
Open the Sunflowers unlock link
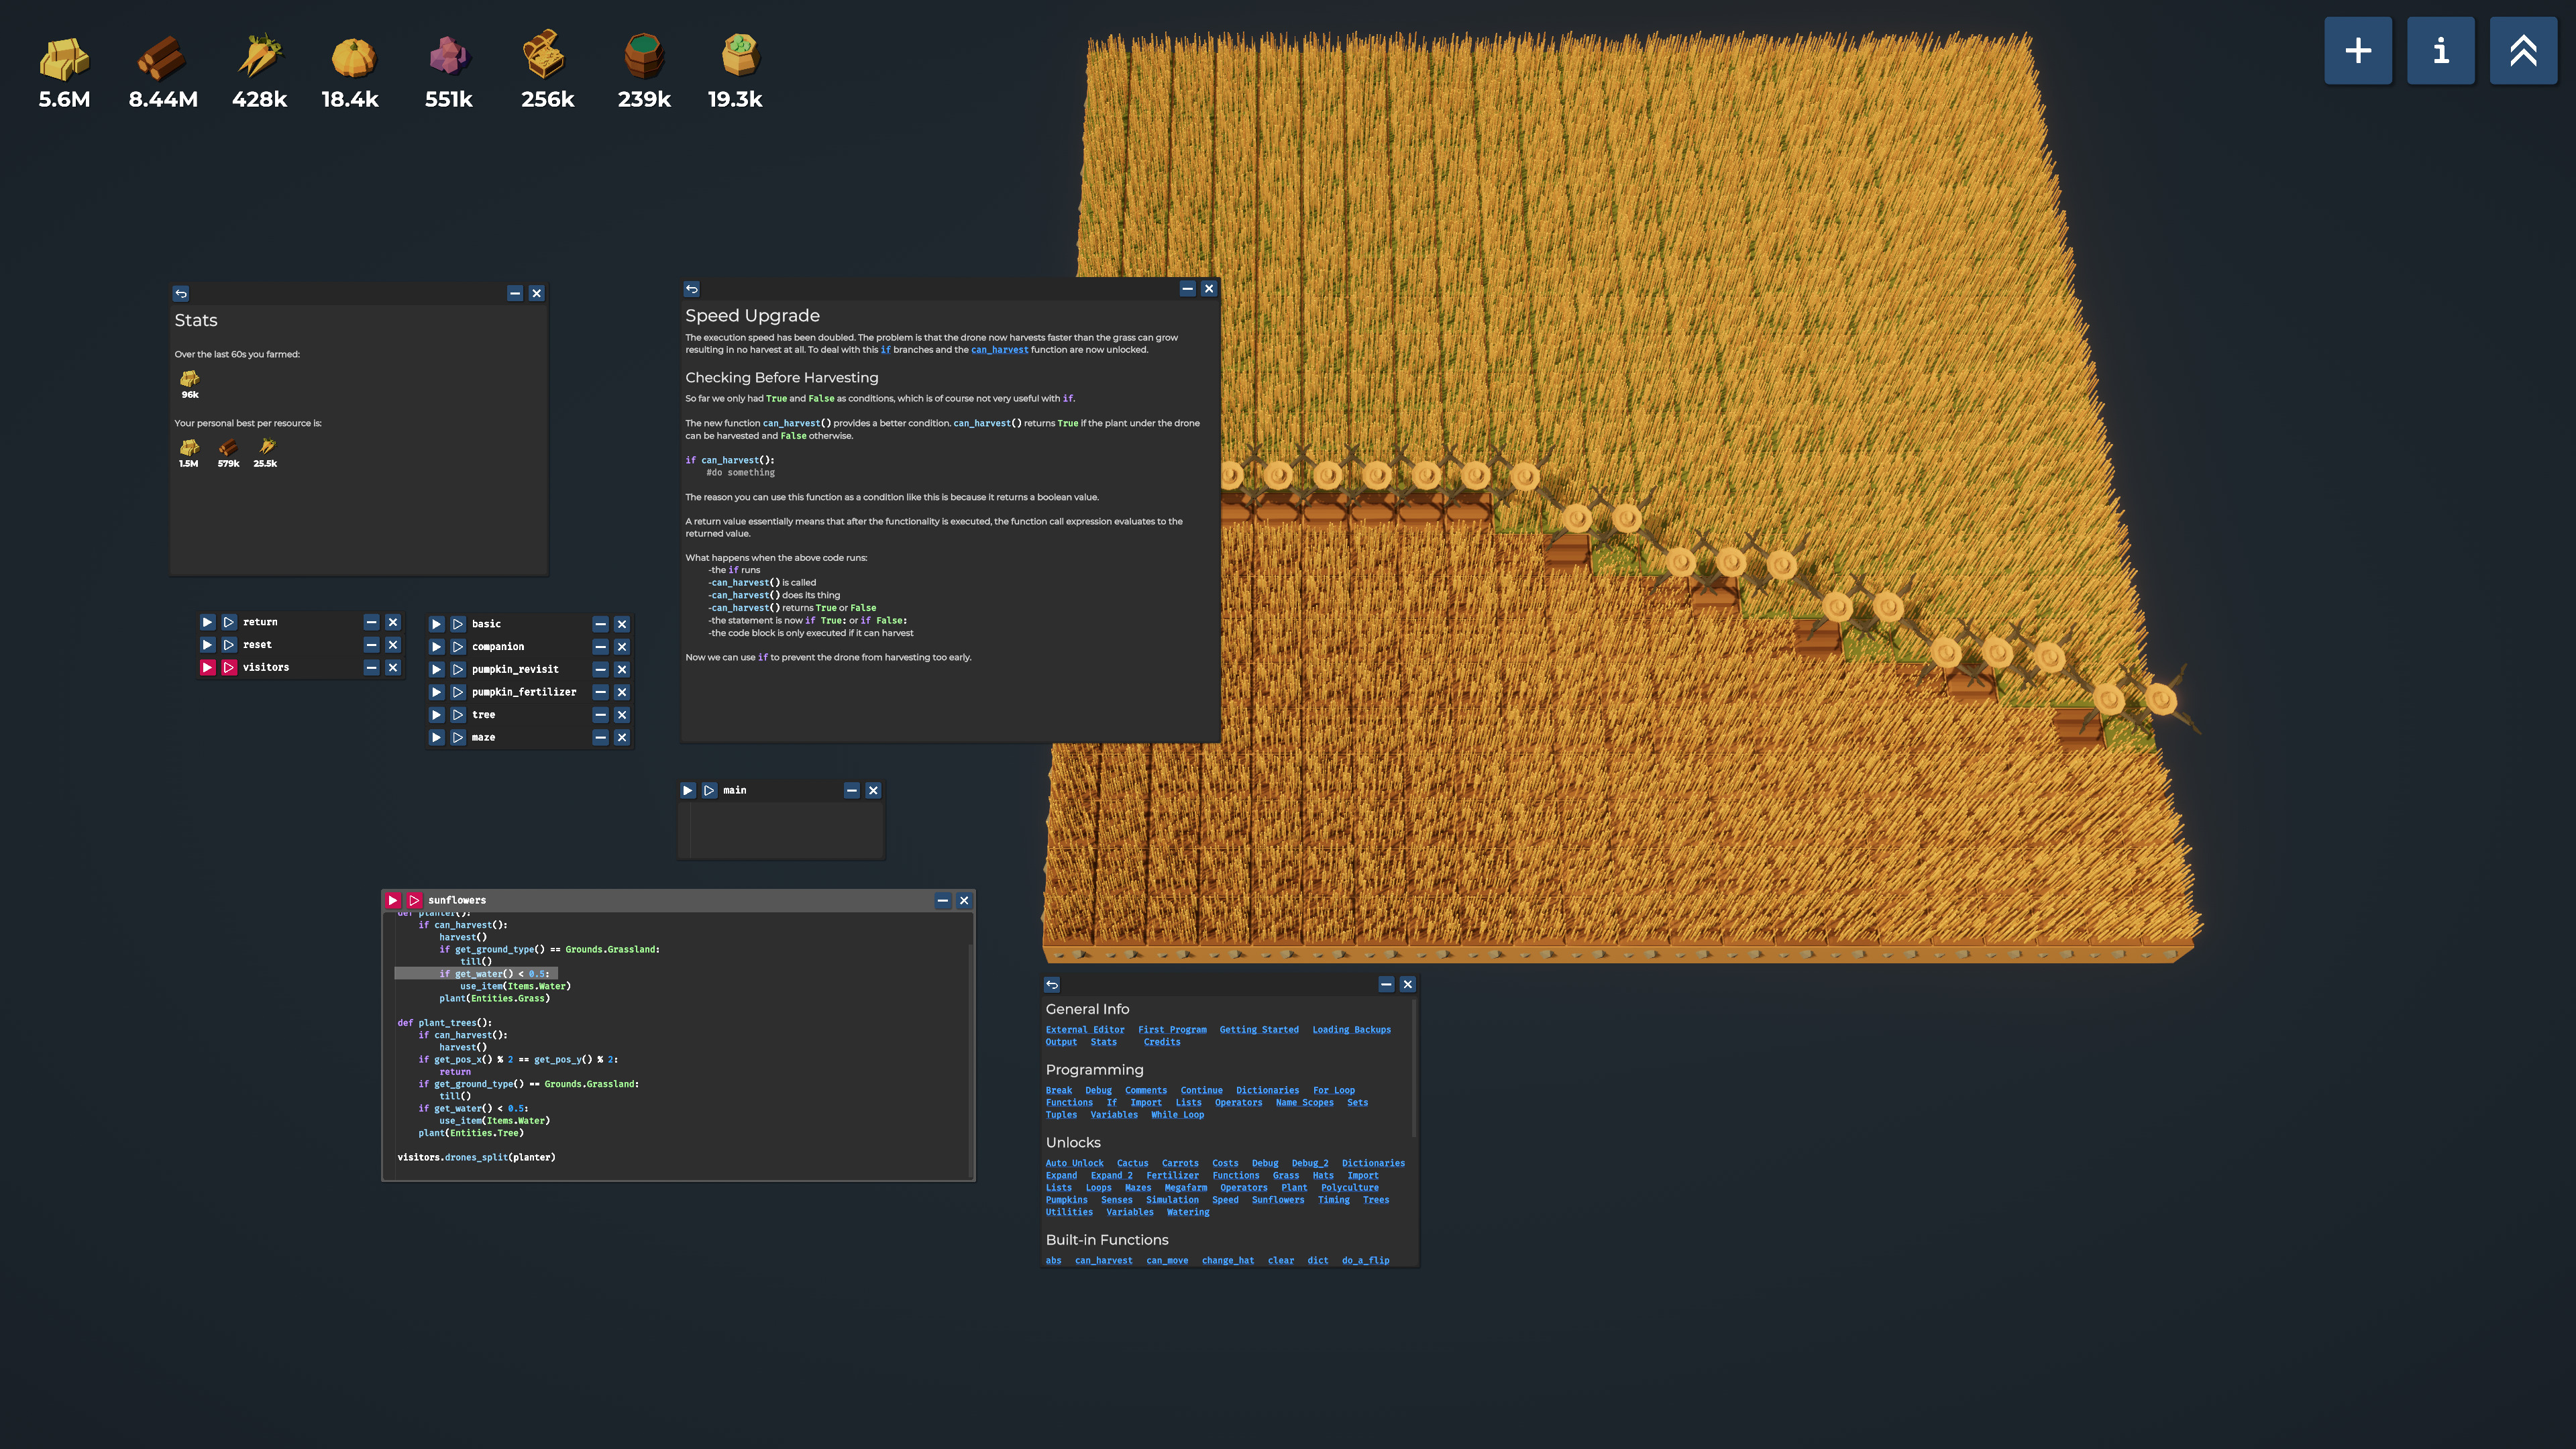[1277, 1200]
